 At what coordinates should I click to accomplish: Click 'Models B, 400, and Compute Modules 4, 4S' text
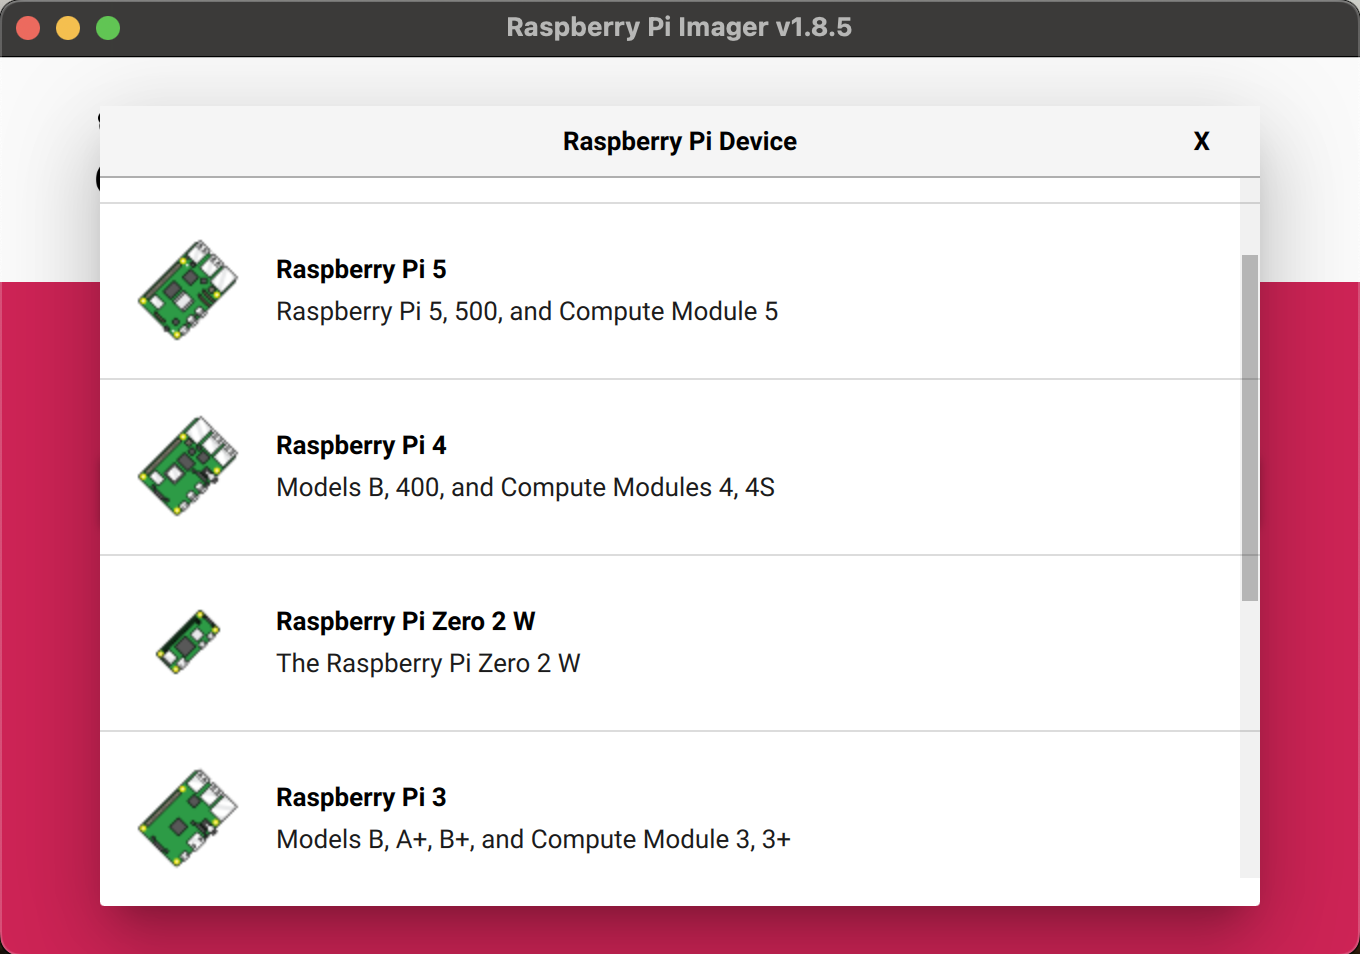coord(525,487)
